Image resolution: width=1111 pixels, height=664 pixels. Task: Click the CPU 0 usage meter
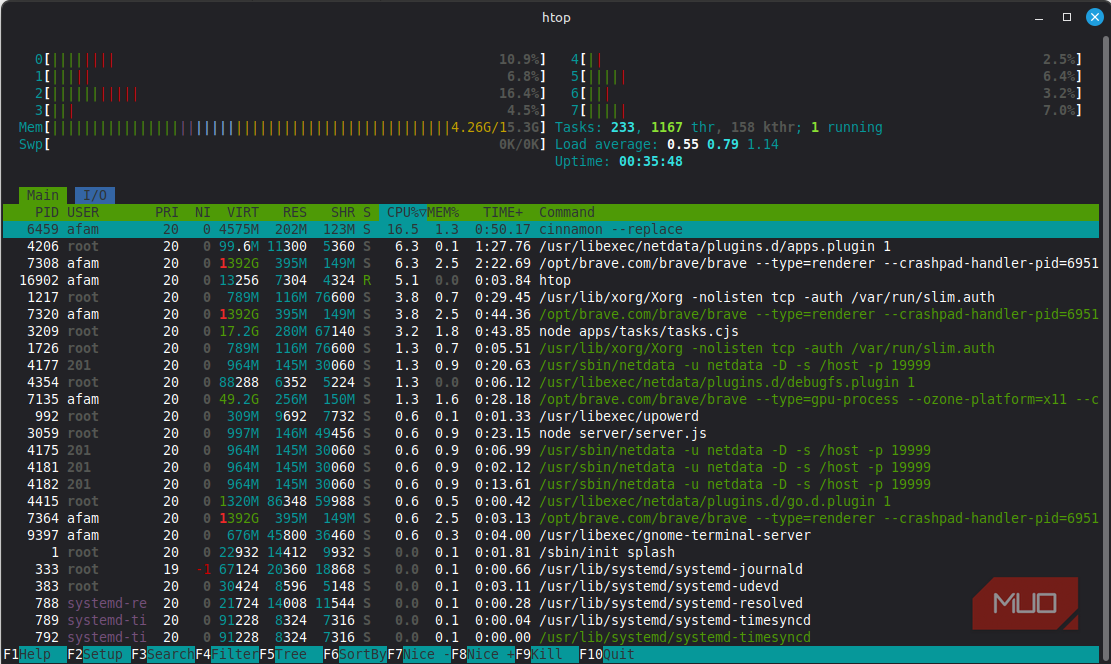pos(291,60)
